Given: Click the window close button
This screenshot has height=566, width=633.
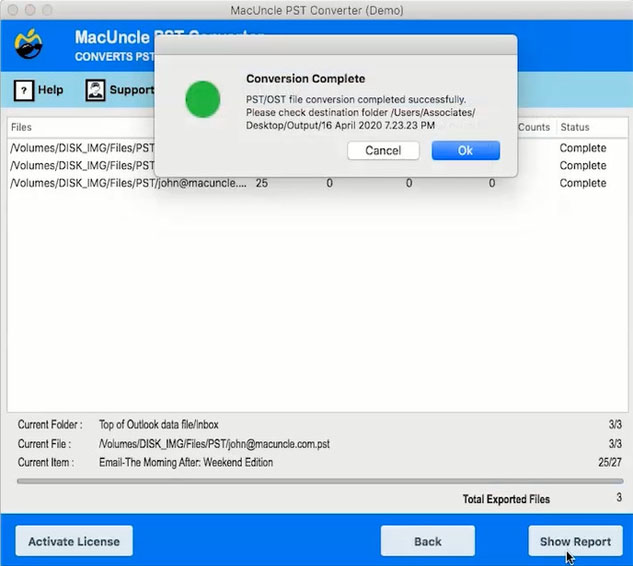Looking at the screenshot, I should [13, 10].
